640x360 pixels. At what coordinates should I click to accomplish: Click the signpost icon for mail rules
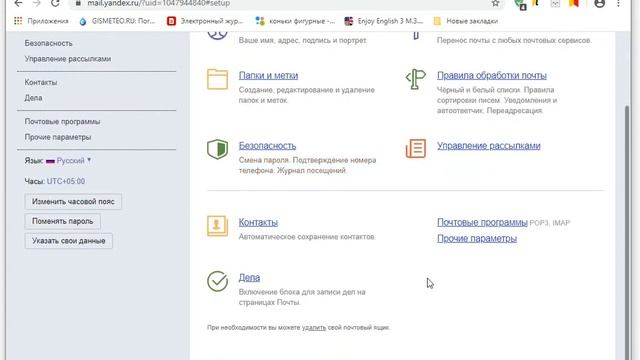[x=416, y=79]
